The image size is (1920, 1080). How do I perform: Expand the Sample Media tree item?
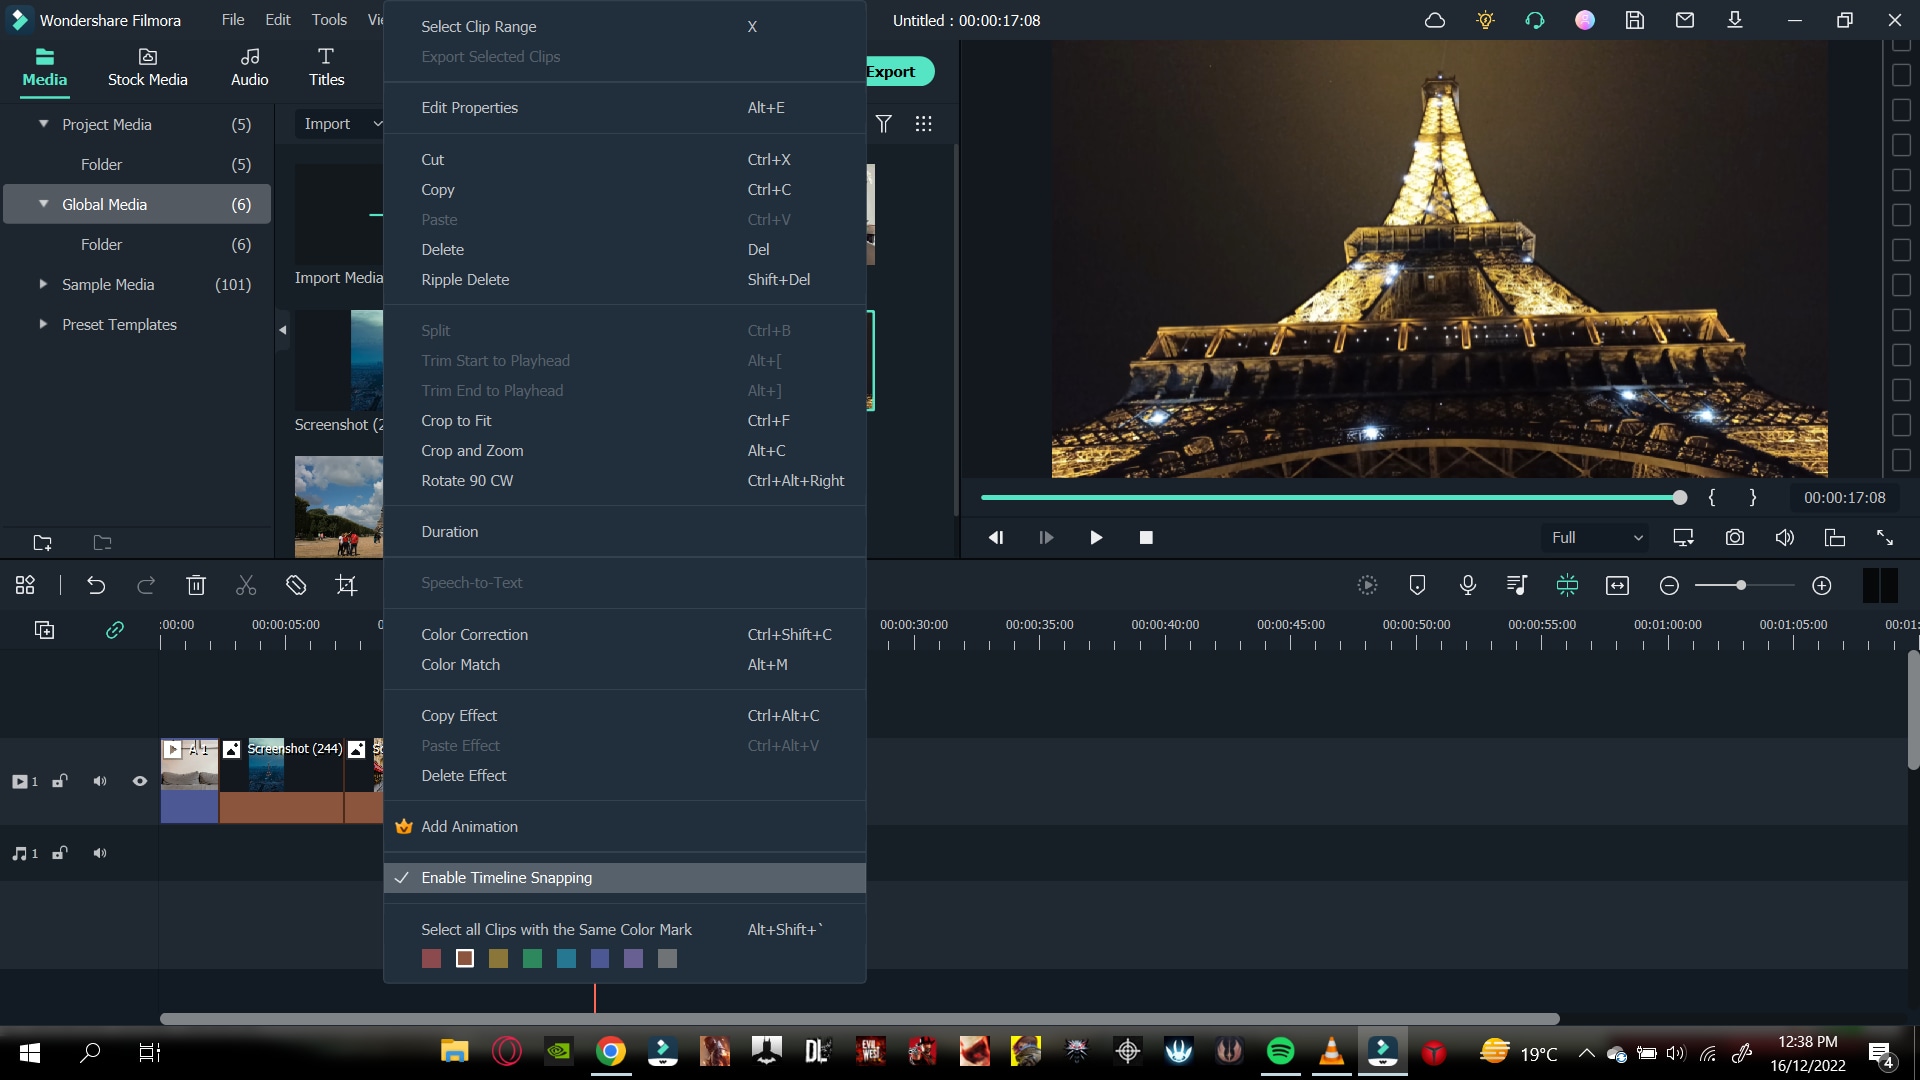42,284
